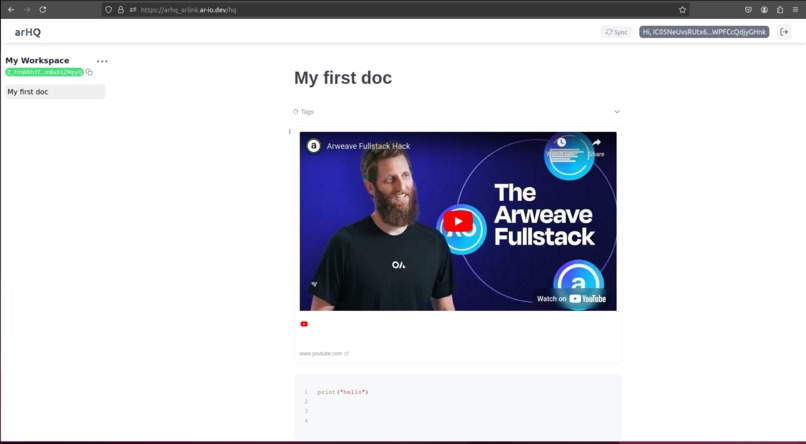Click line 2 of the code block
806x444 pixels.
point(306,401)
